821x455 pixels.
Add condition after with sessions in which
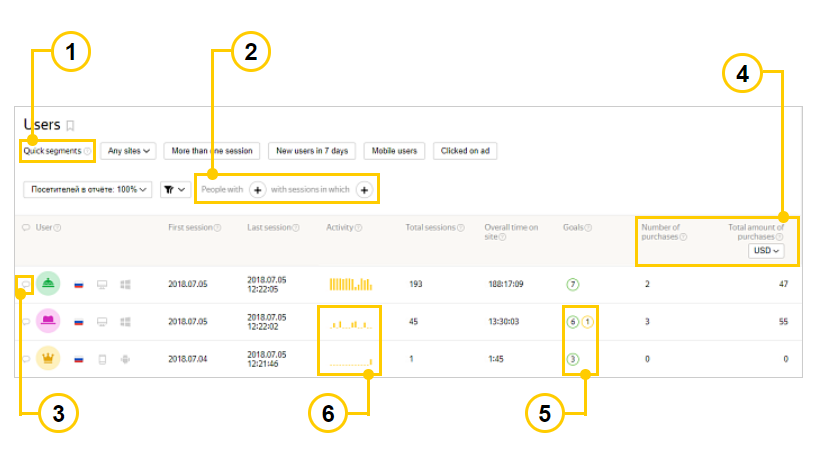(364, 189)
